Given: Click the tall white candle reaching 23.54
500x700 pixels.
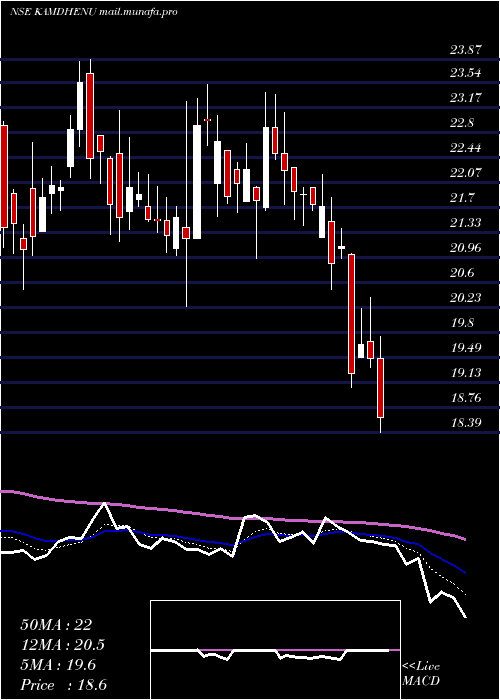Looking at the screenshot, I should 80,106.
